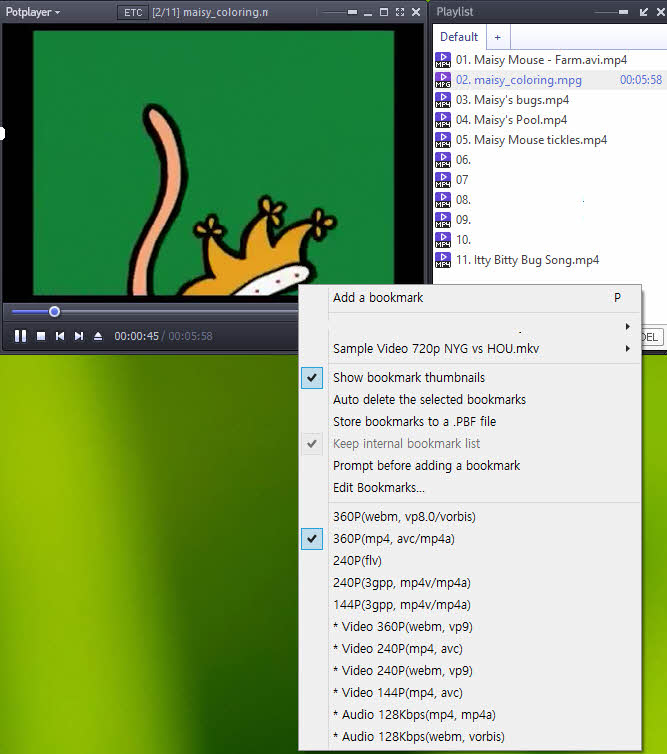Click the total duration 00:05:58 in controls
Screen dimensions: 667x754
pos(190,336)
